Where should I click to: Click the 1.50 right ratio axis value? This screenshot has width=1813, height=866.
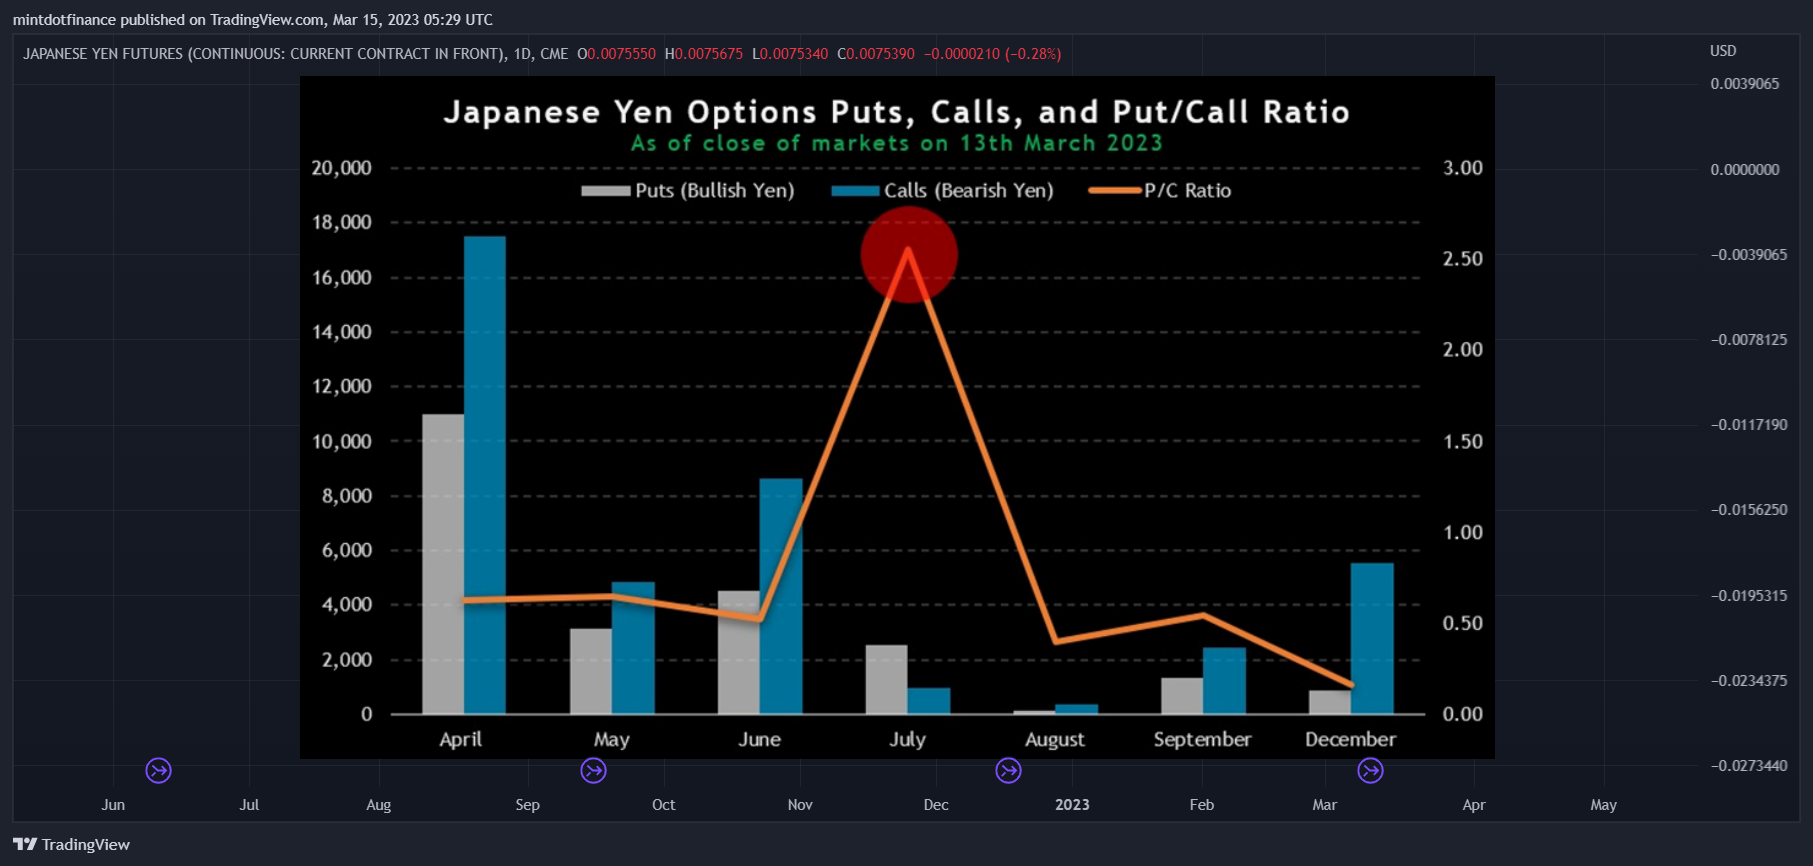point(1463,441)
